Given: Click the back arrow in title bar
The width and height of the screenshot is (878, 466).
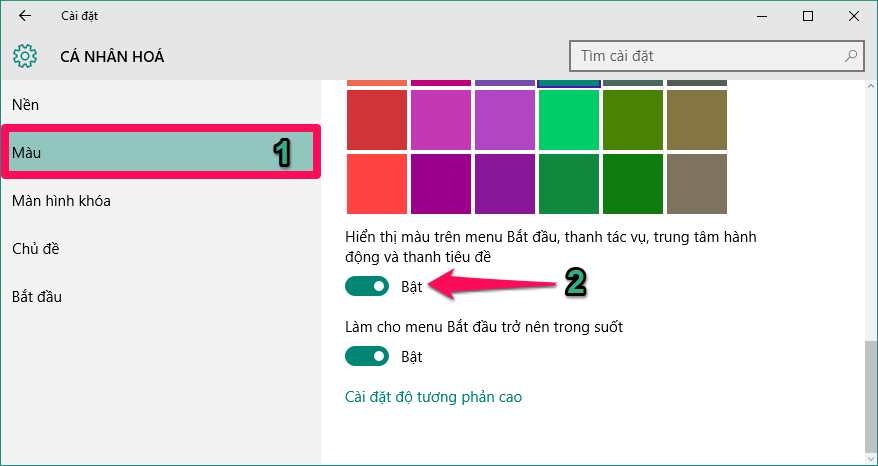Looking at the screenshot, I should pyautogui.click(x=24, y=16).
